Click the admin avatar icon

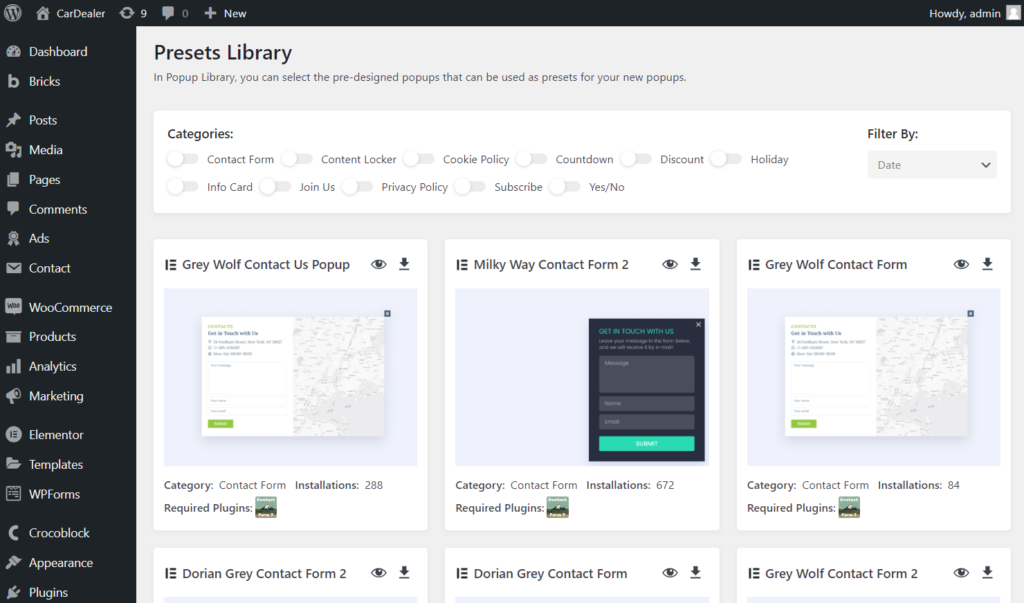coord(1013,13)
